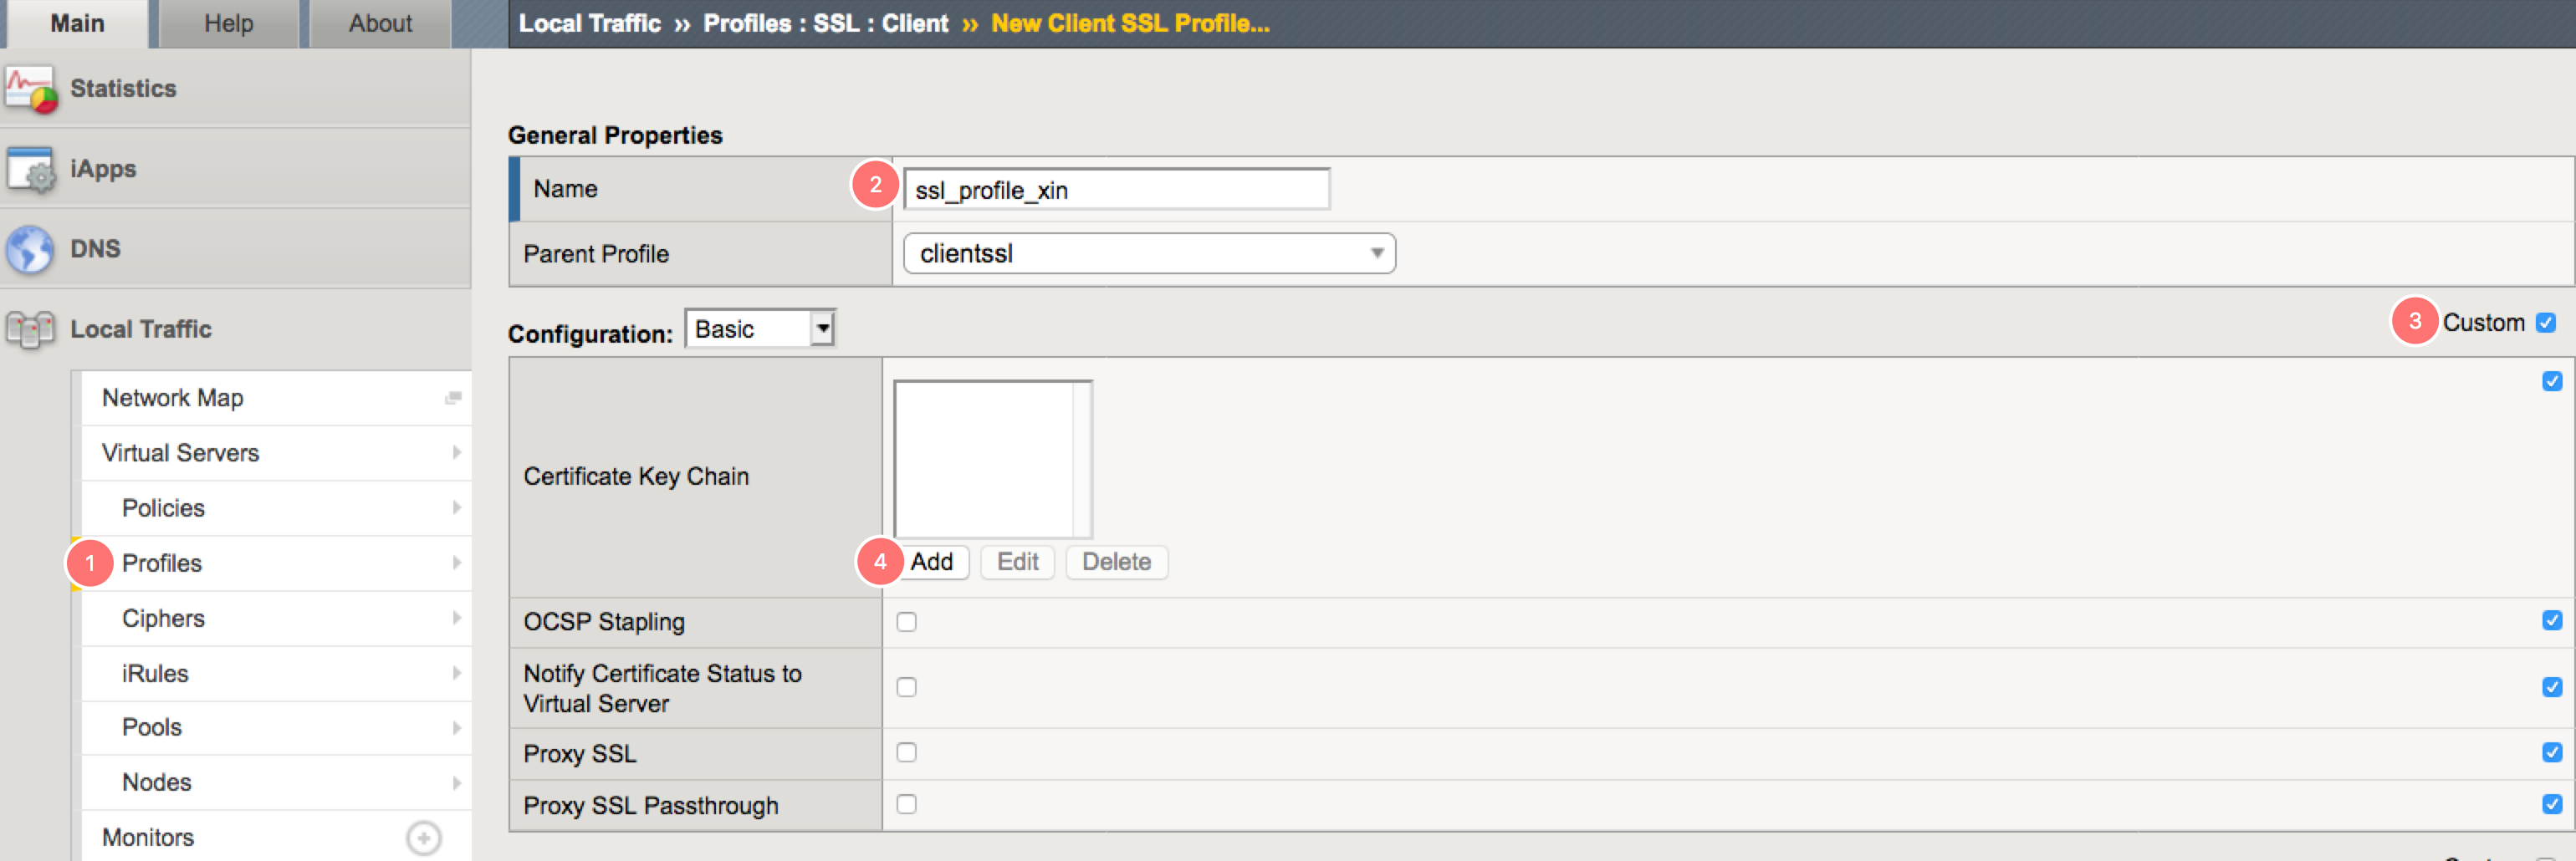The height and width of the screenshot is (861, 2576).
Task: Open the About tab
Action: click(x=380, y=23)
